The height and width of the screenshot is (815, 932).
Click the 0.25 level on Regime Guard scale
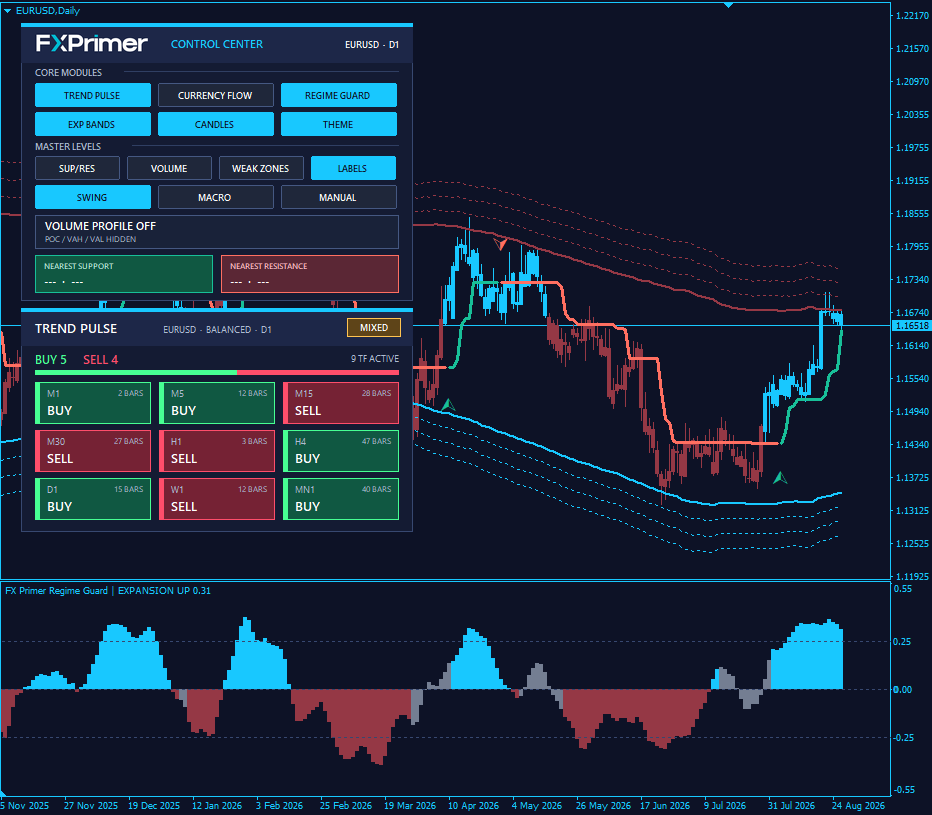[x=902, y=641]
